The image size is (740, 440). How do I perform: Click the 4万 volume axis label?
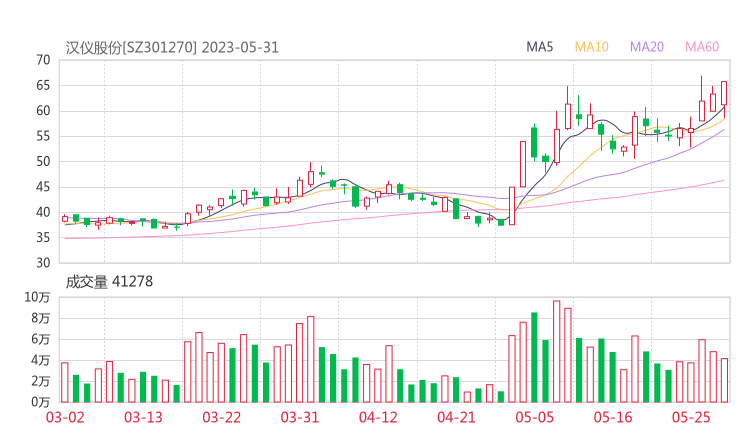point(41,360)
